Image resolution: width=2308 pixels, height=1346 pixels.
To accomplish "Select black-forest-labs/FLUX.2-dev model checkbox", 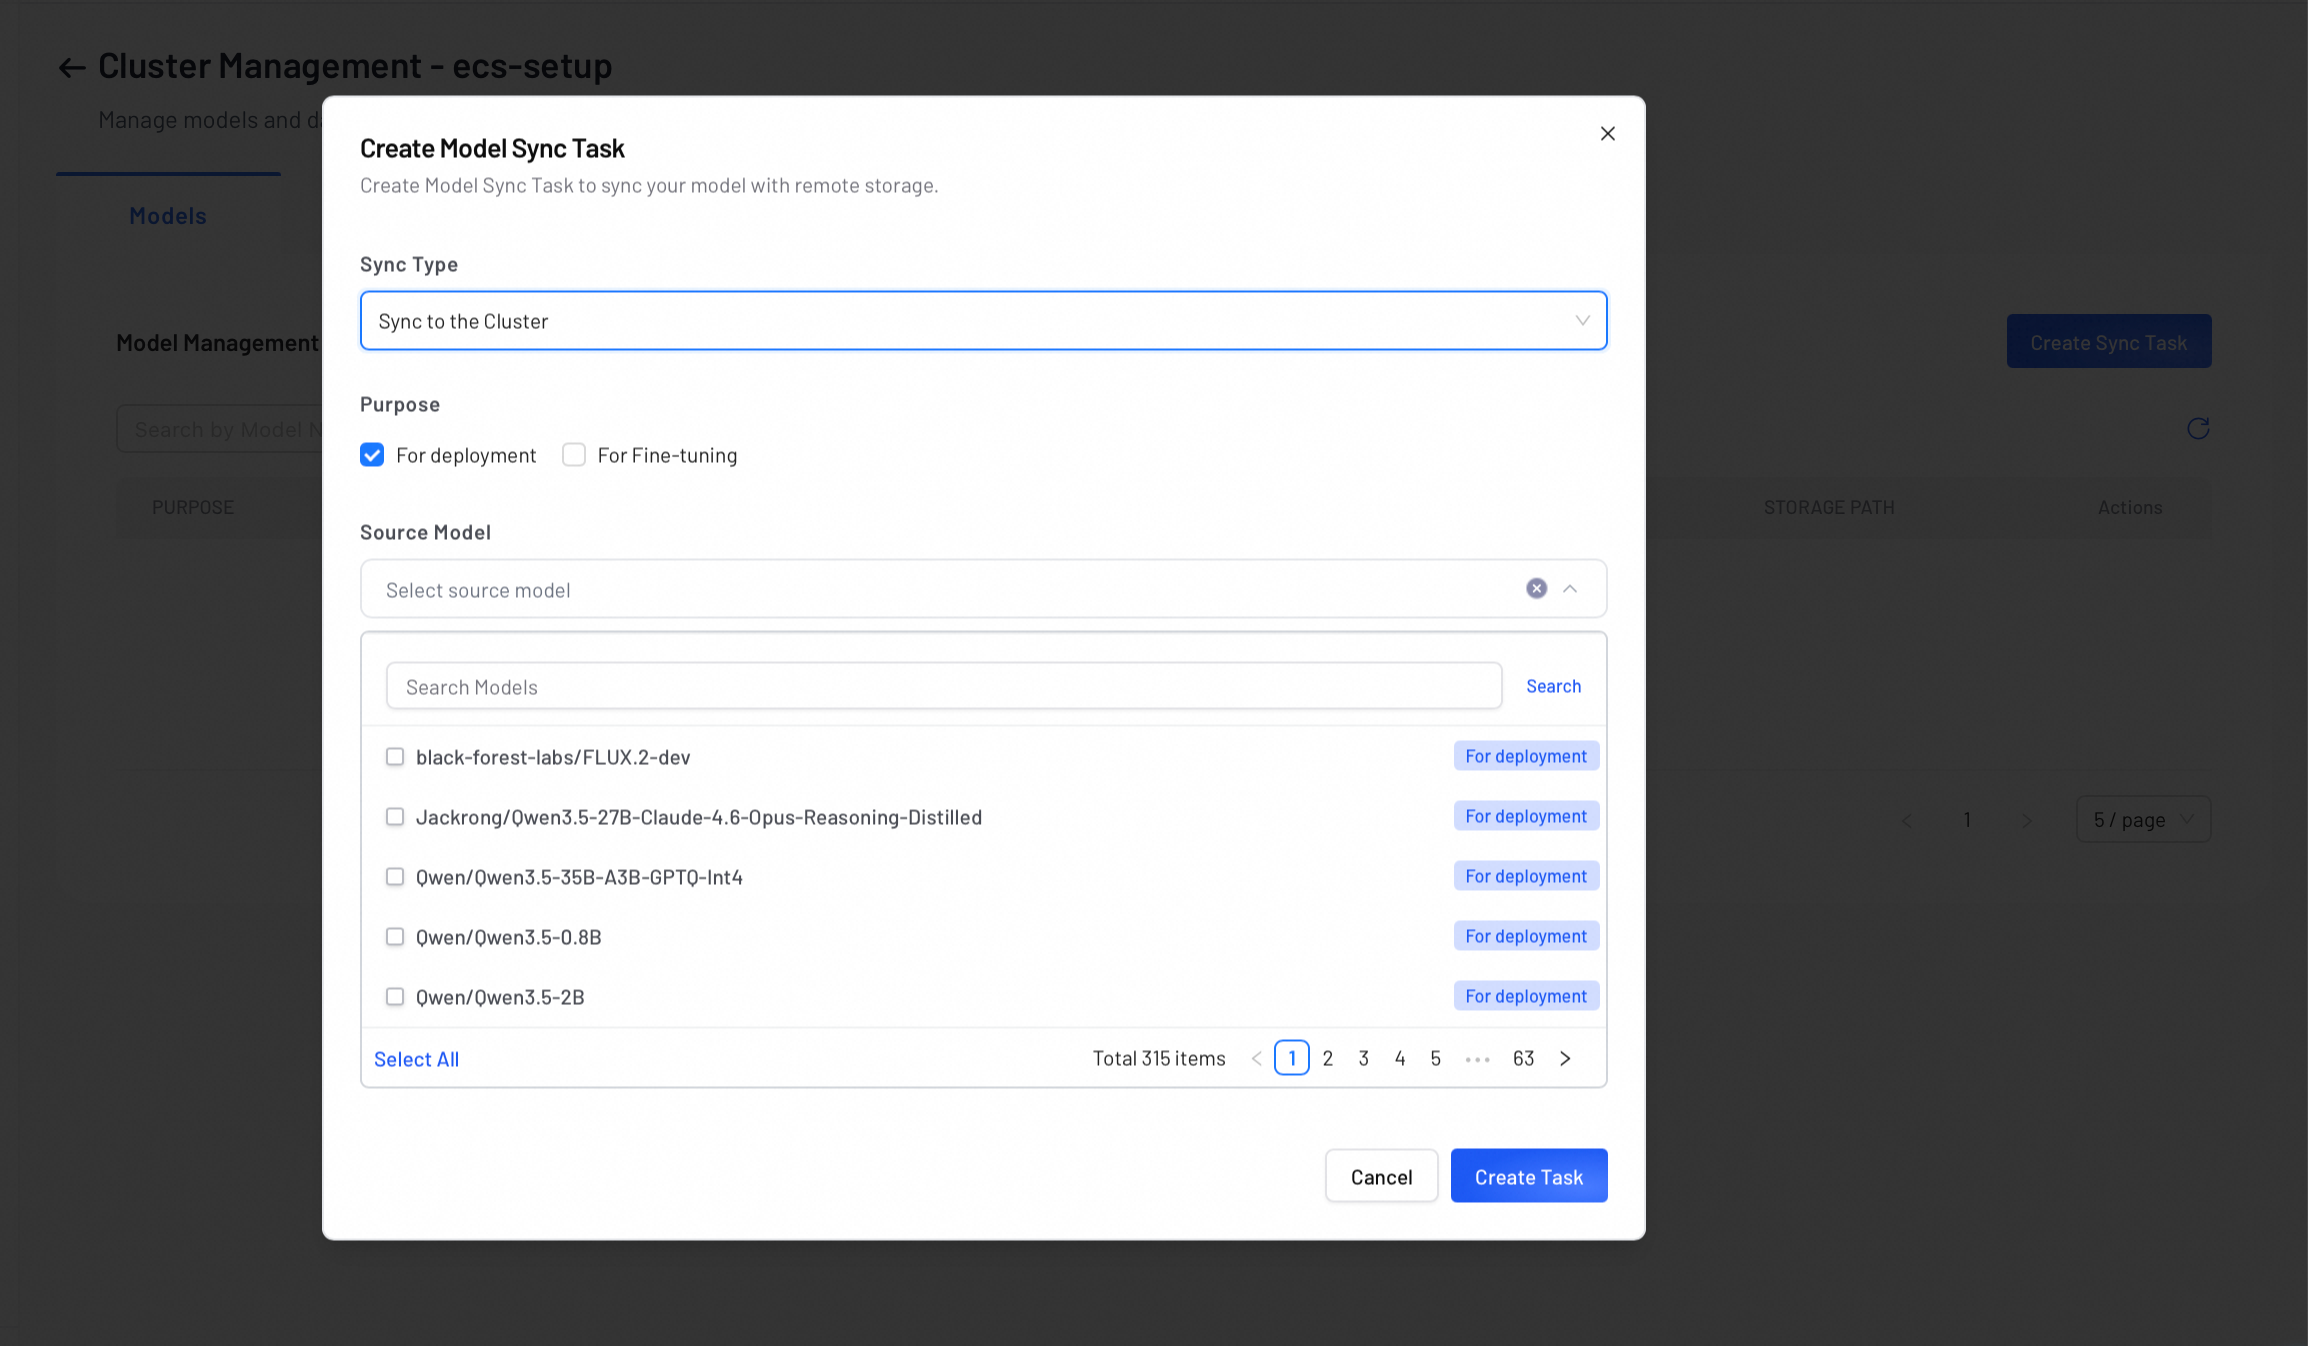I will point(395,757).
